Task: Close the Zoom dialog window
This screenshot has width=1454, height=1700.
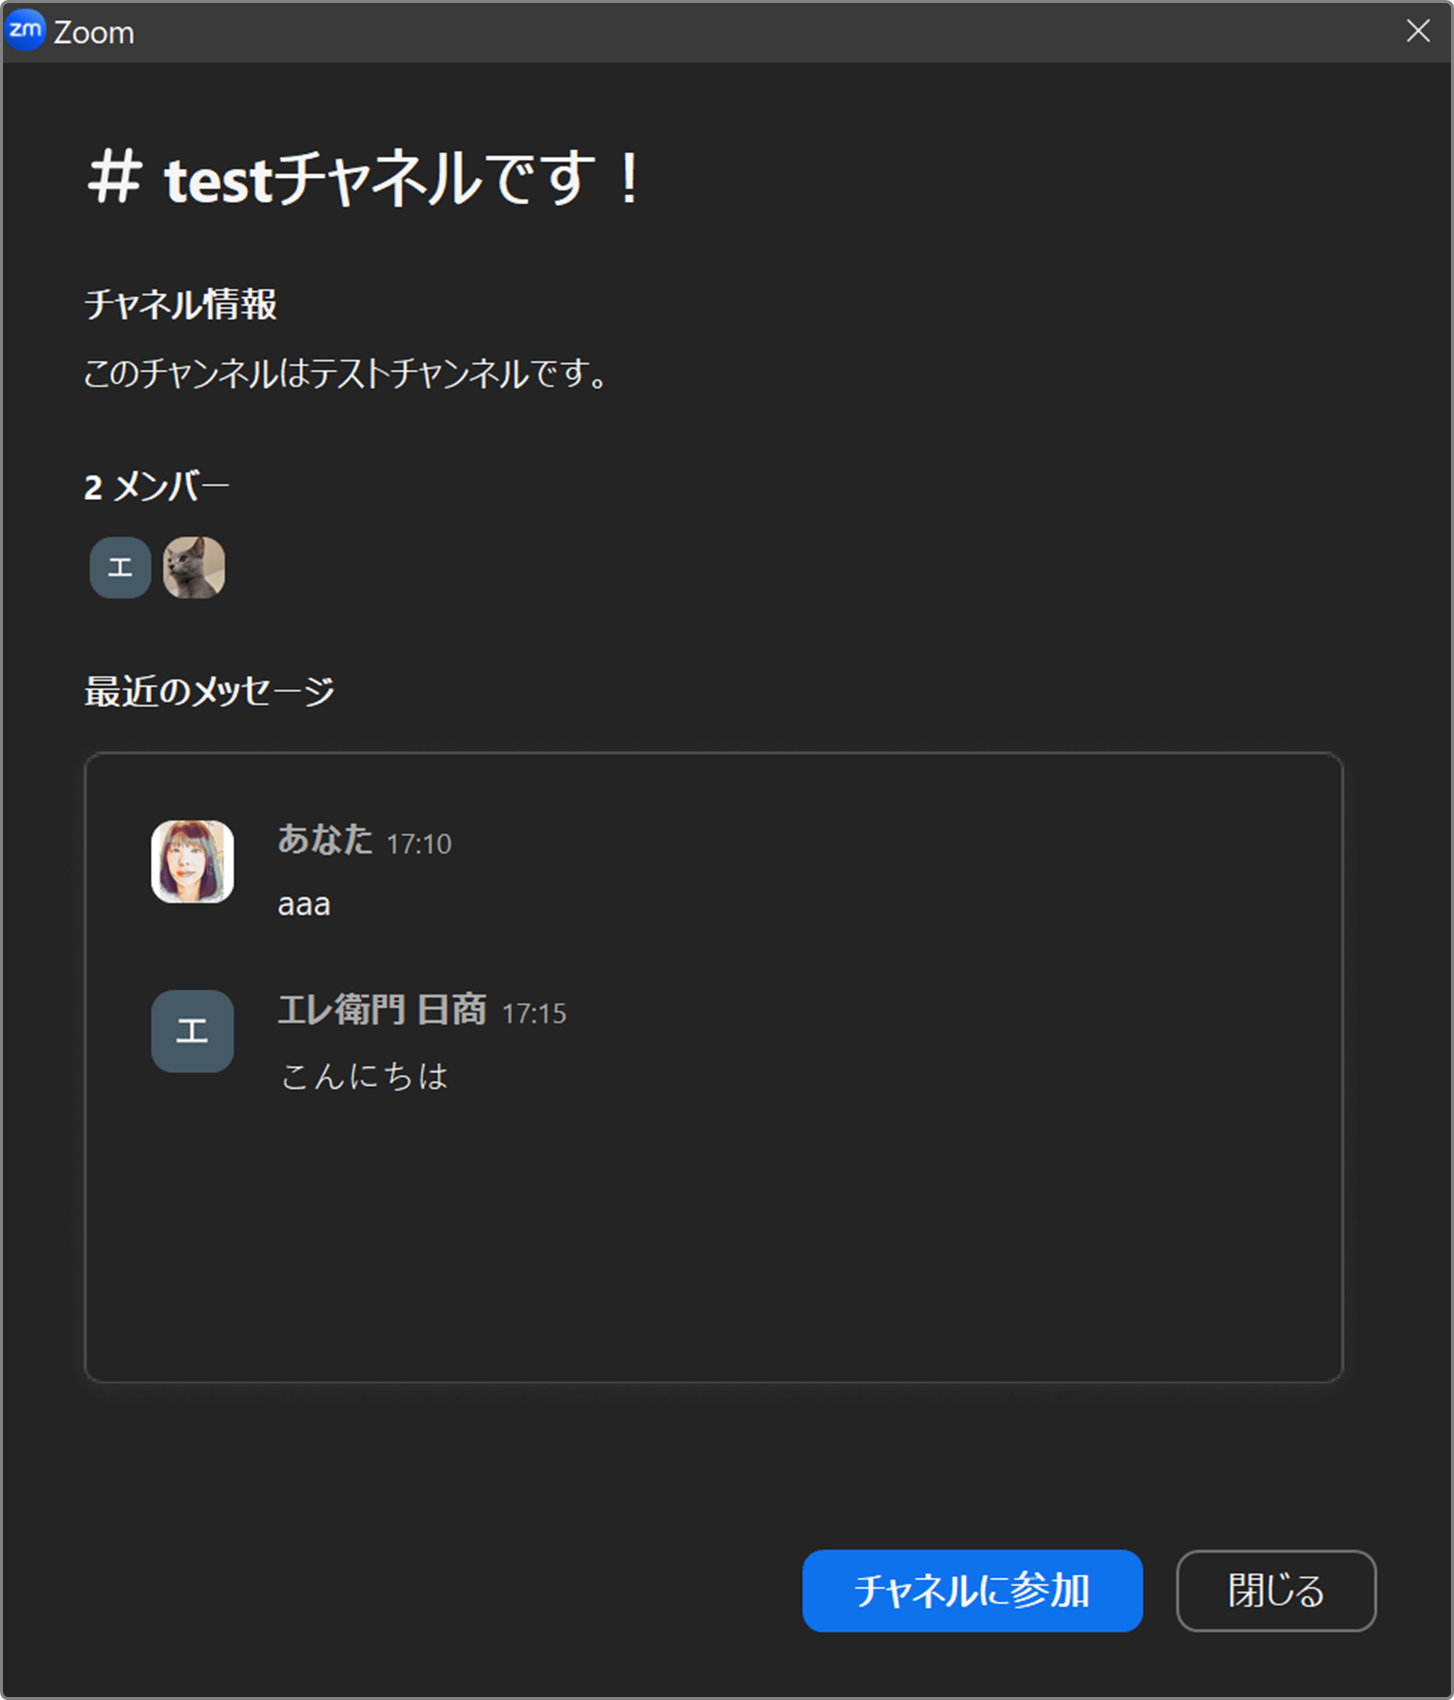Action: tap(1418, 31)
